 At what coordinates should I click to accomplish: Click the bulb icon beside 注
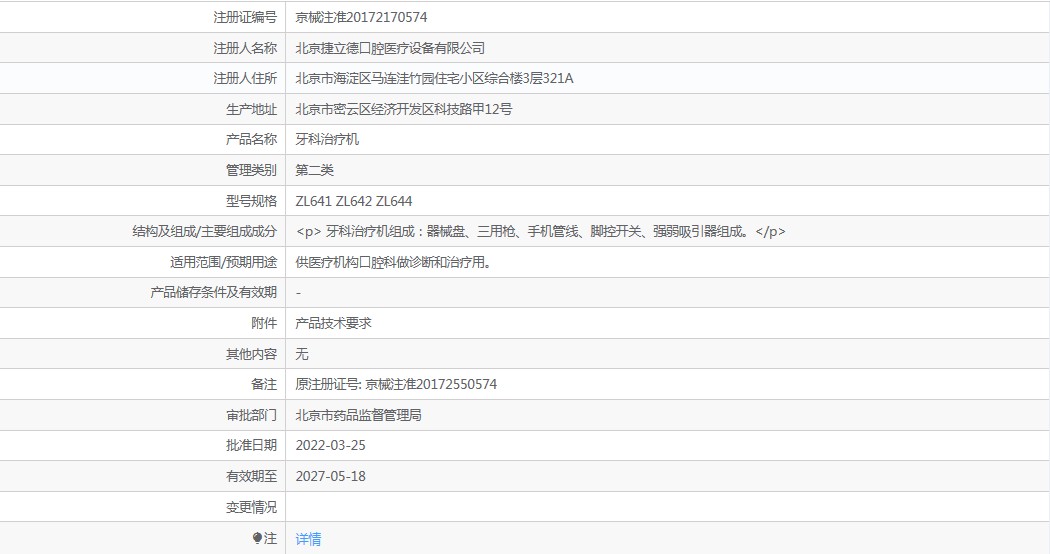point(257,538)
